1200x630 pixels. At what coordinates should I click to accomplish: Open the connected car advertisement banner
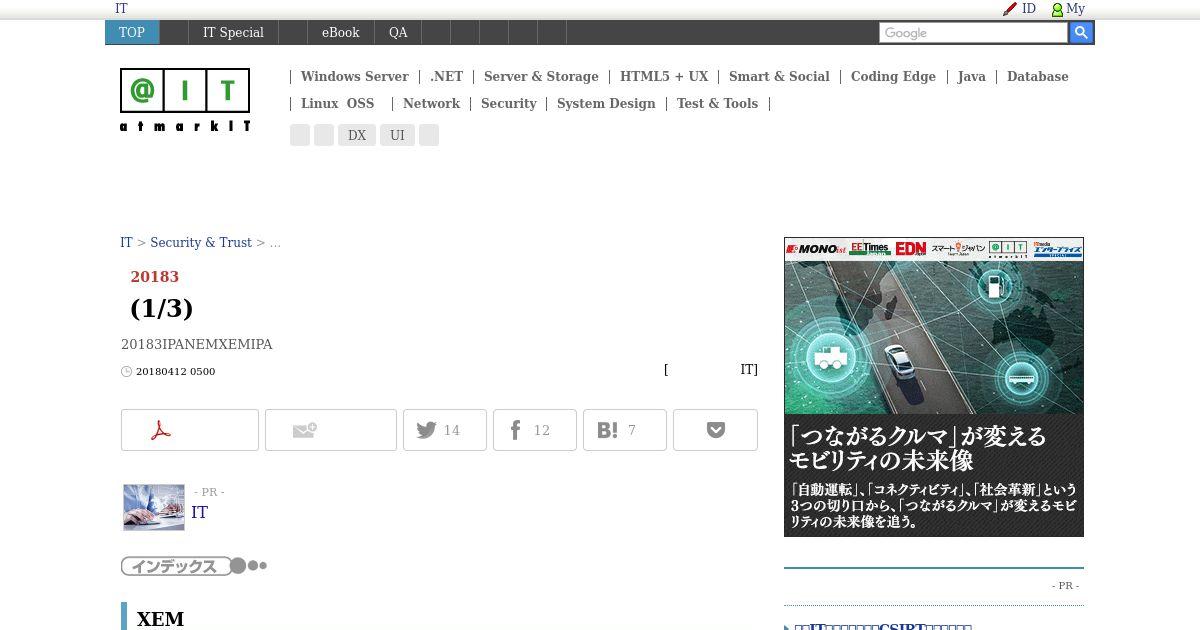coord(934,387)
